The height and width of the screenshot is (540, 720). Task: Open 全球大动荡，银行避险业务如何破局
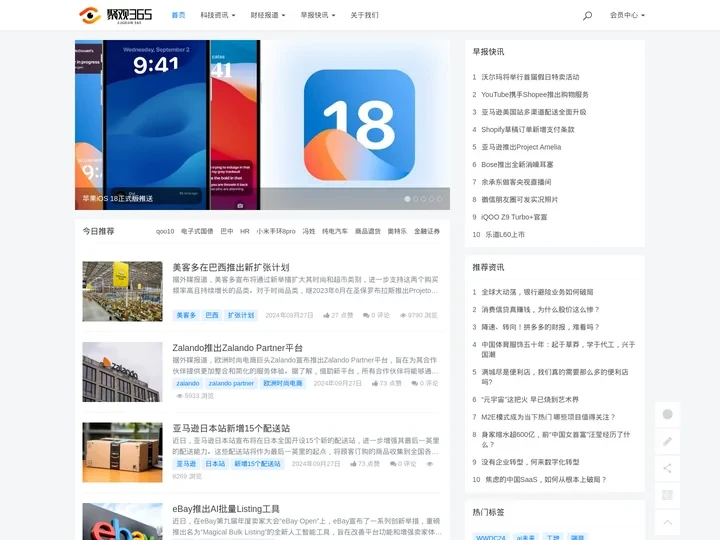(537, 292)
